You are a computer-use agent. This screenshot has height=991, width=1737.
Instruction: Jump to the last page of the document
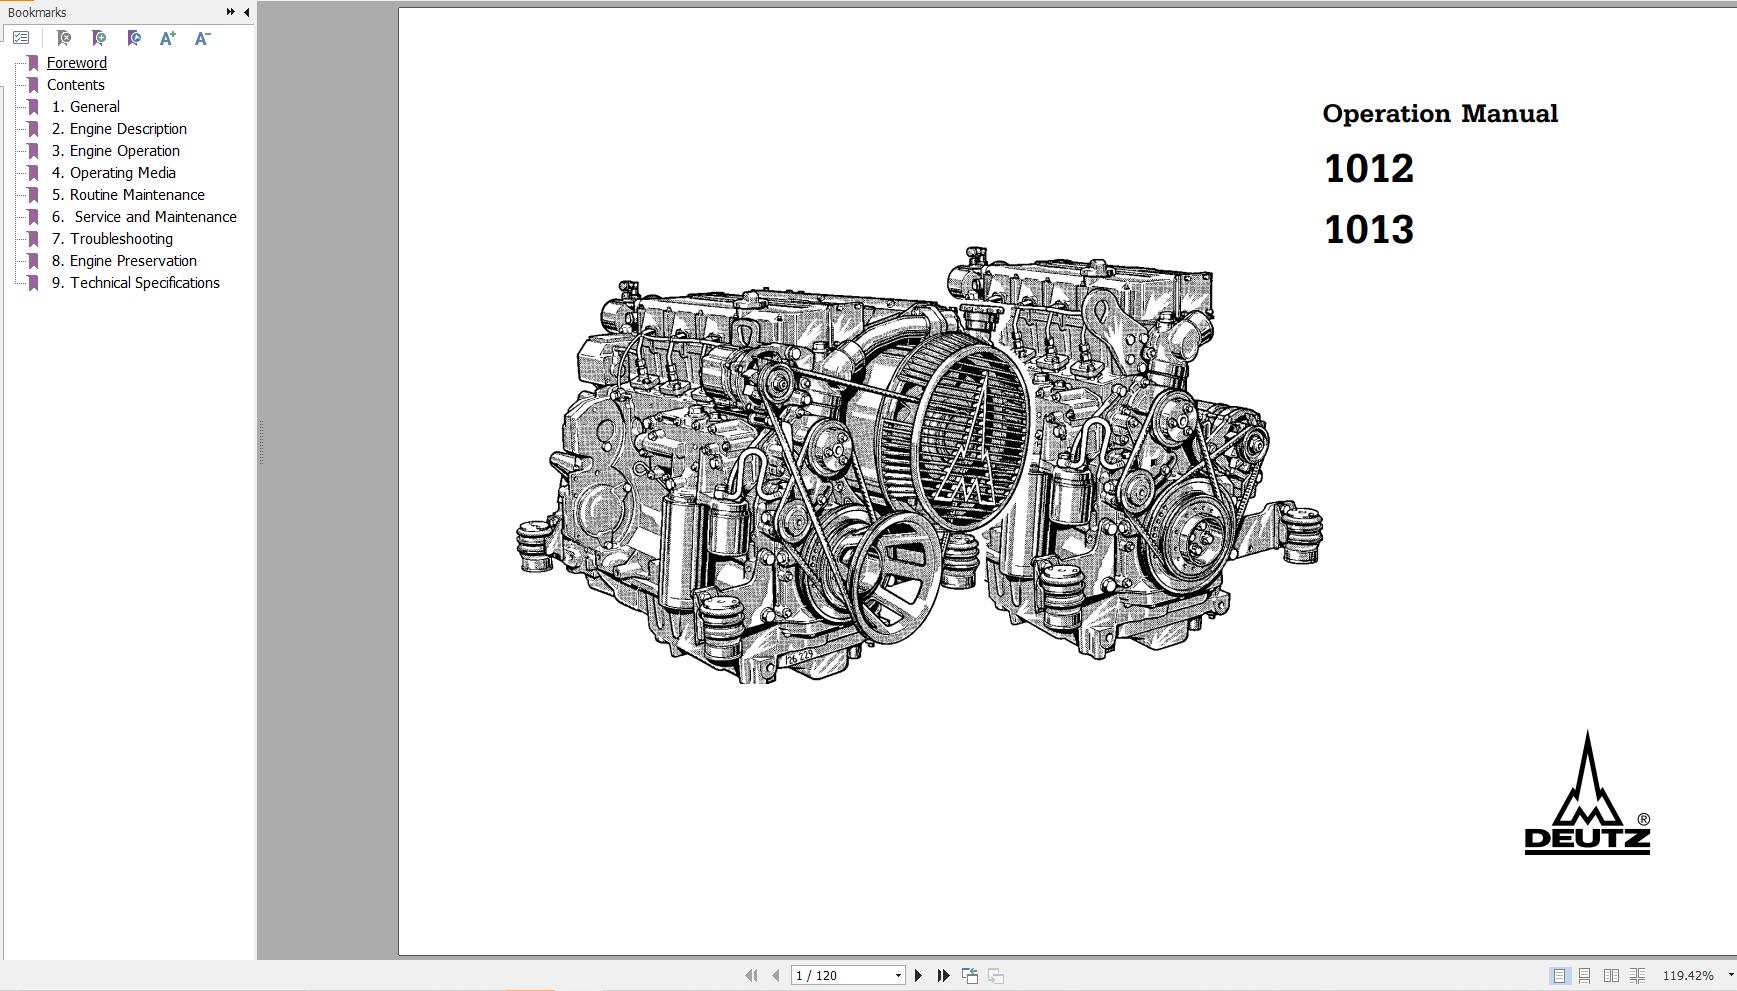[942, 974]
